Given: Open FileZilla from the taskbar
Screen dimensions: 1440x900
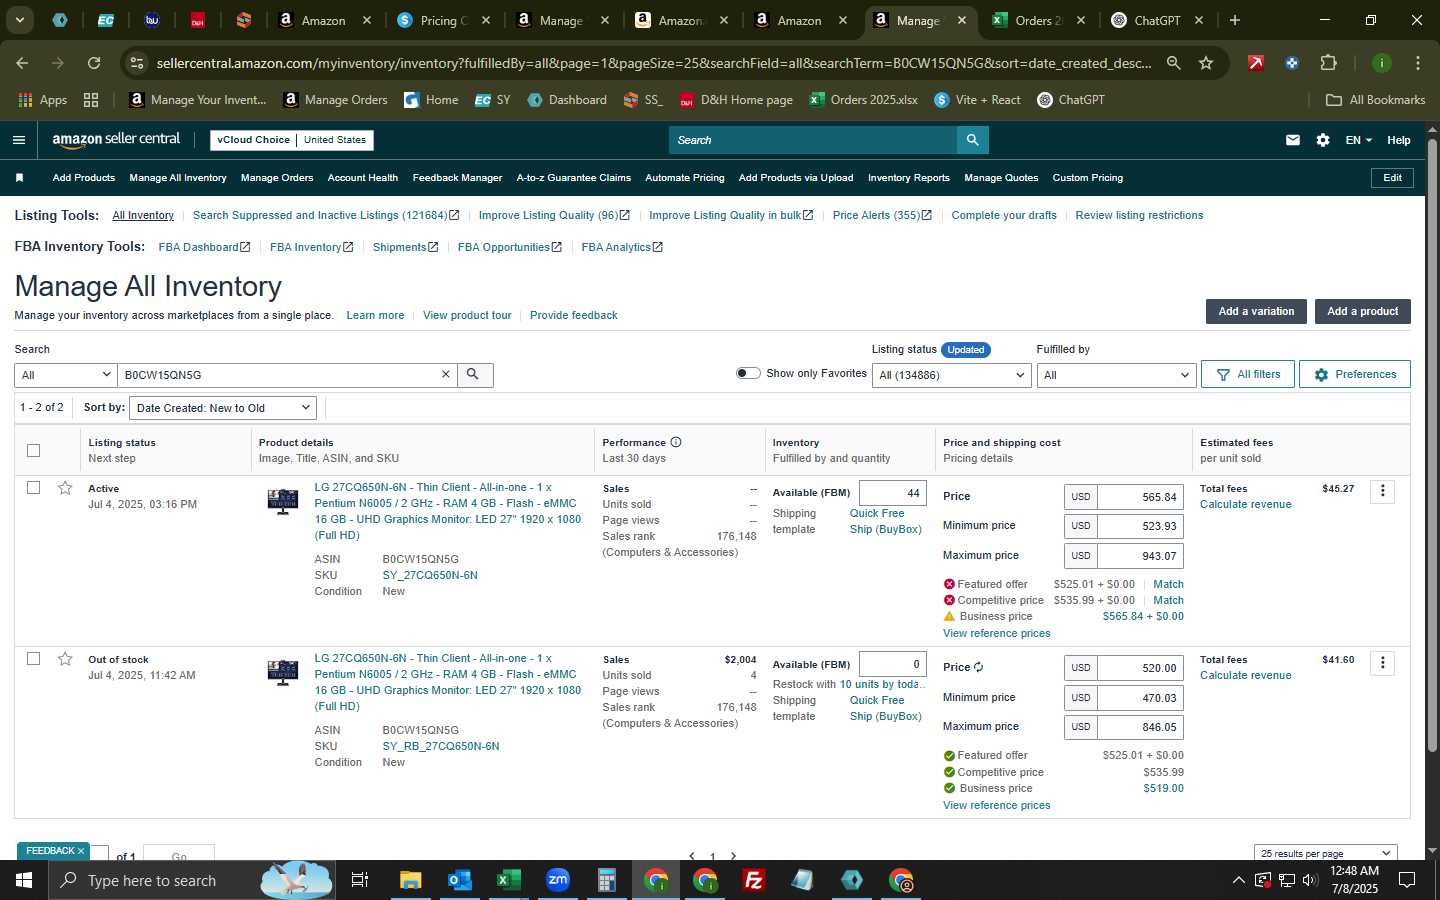Looking at the screenshot, I should (754, 880).
